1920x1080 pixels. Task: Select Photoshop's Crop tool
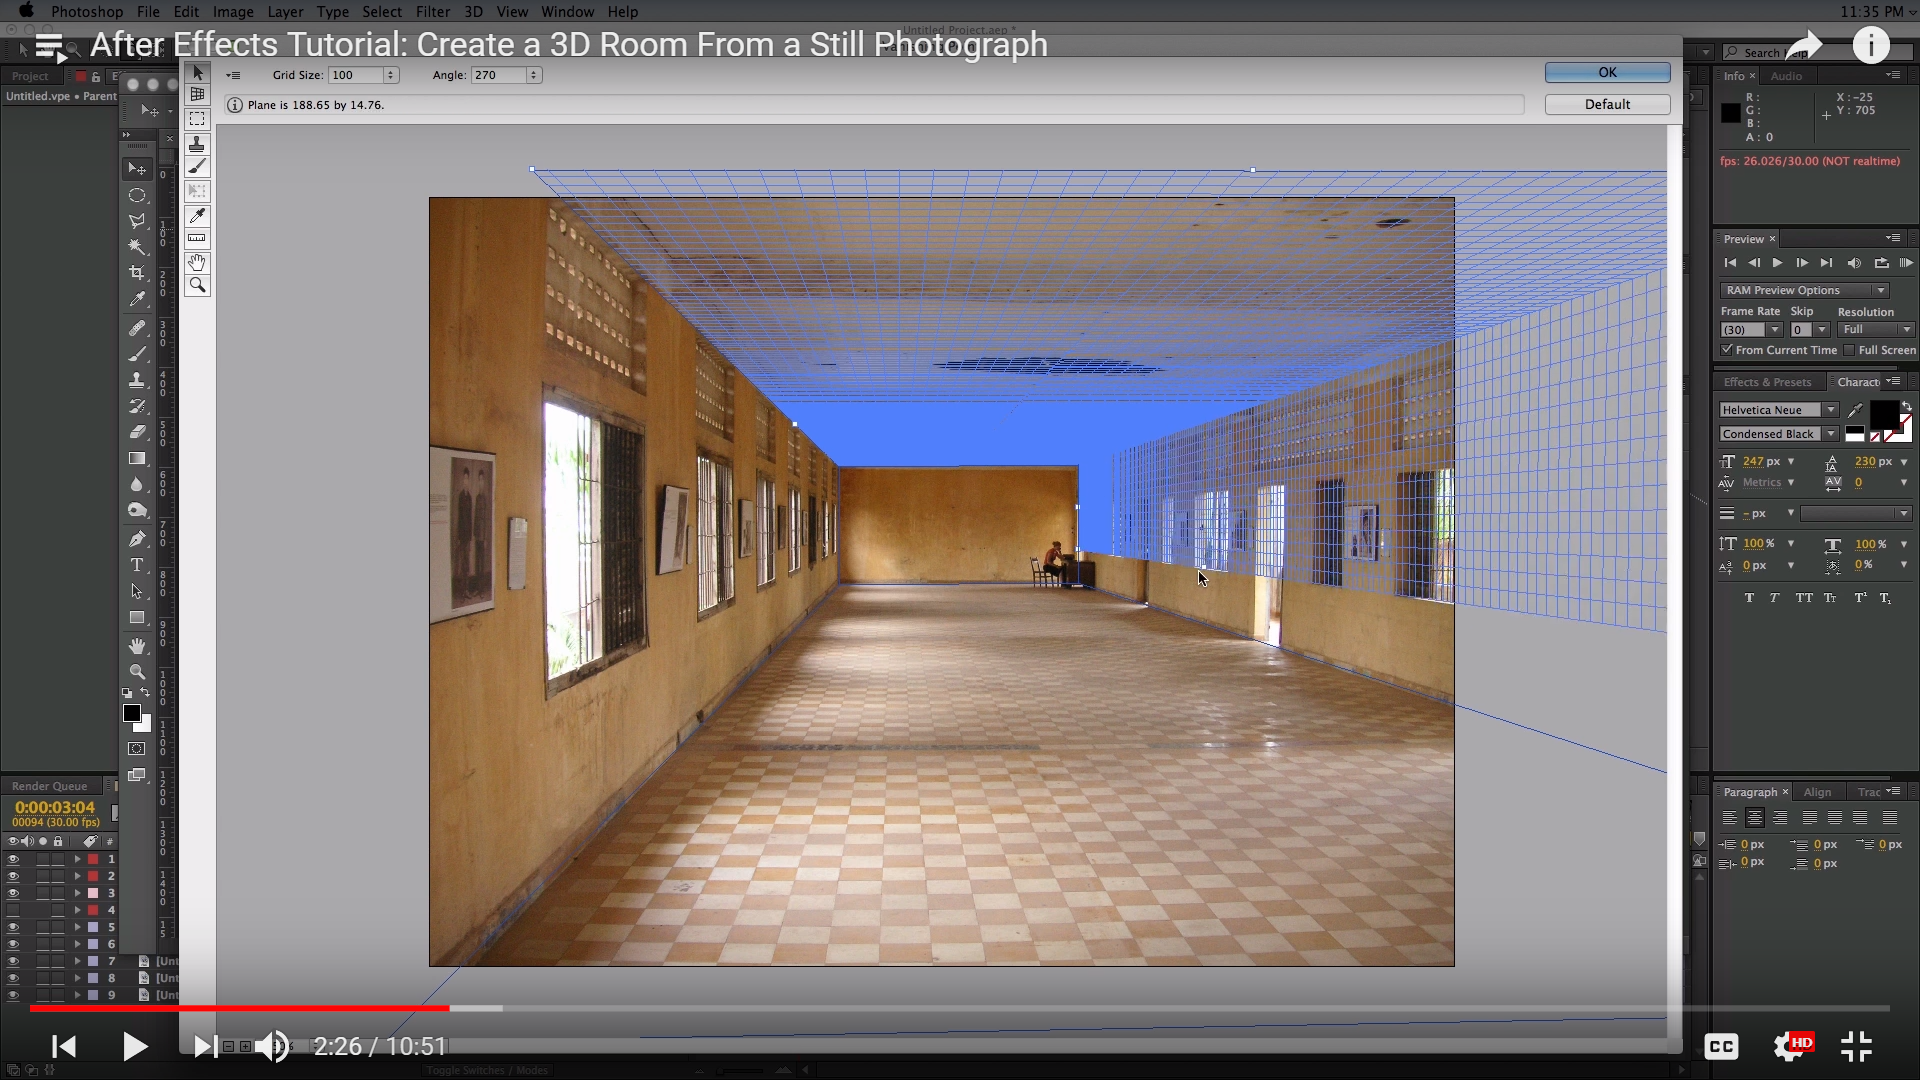(x=137, y=273)
